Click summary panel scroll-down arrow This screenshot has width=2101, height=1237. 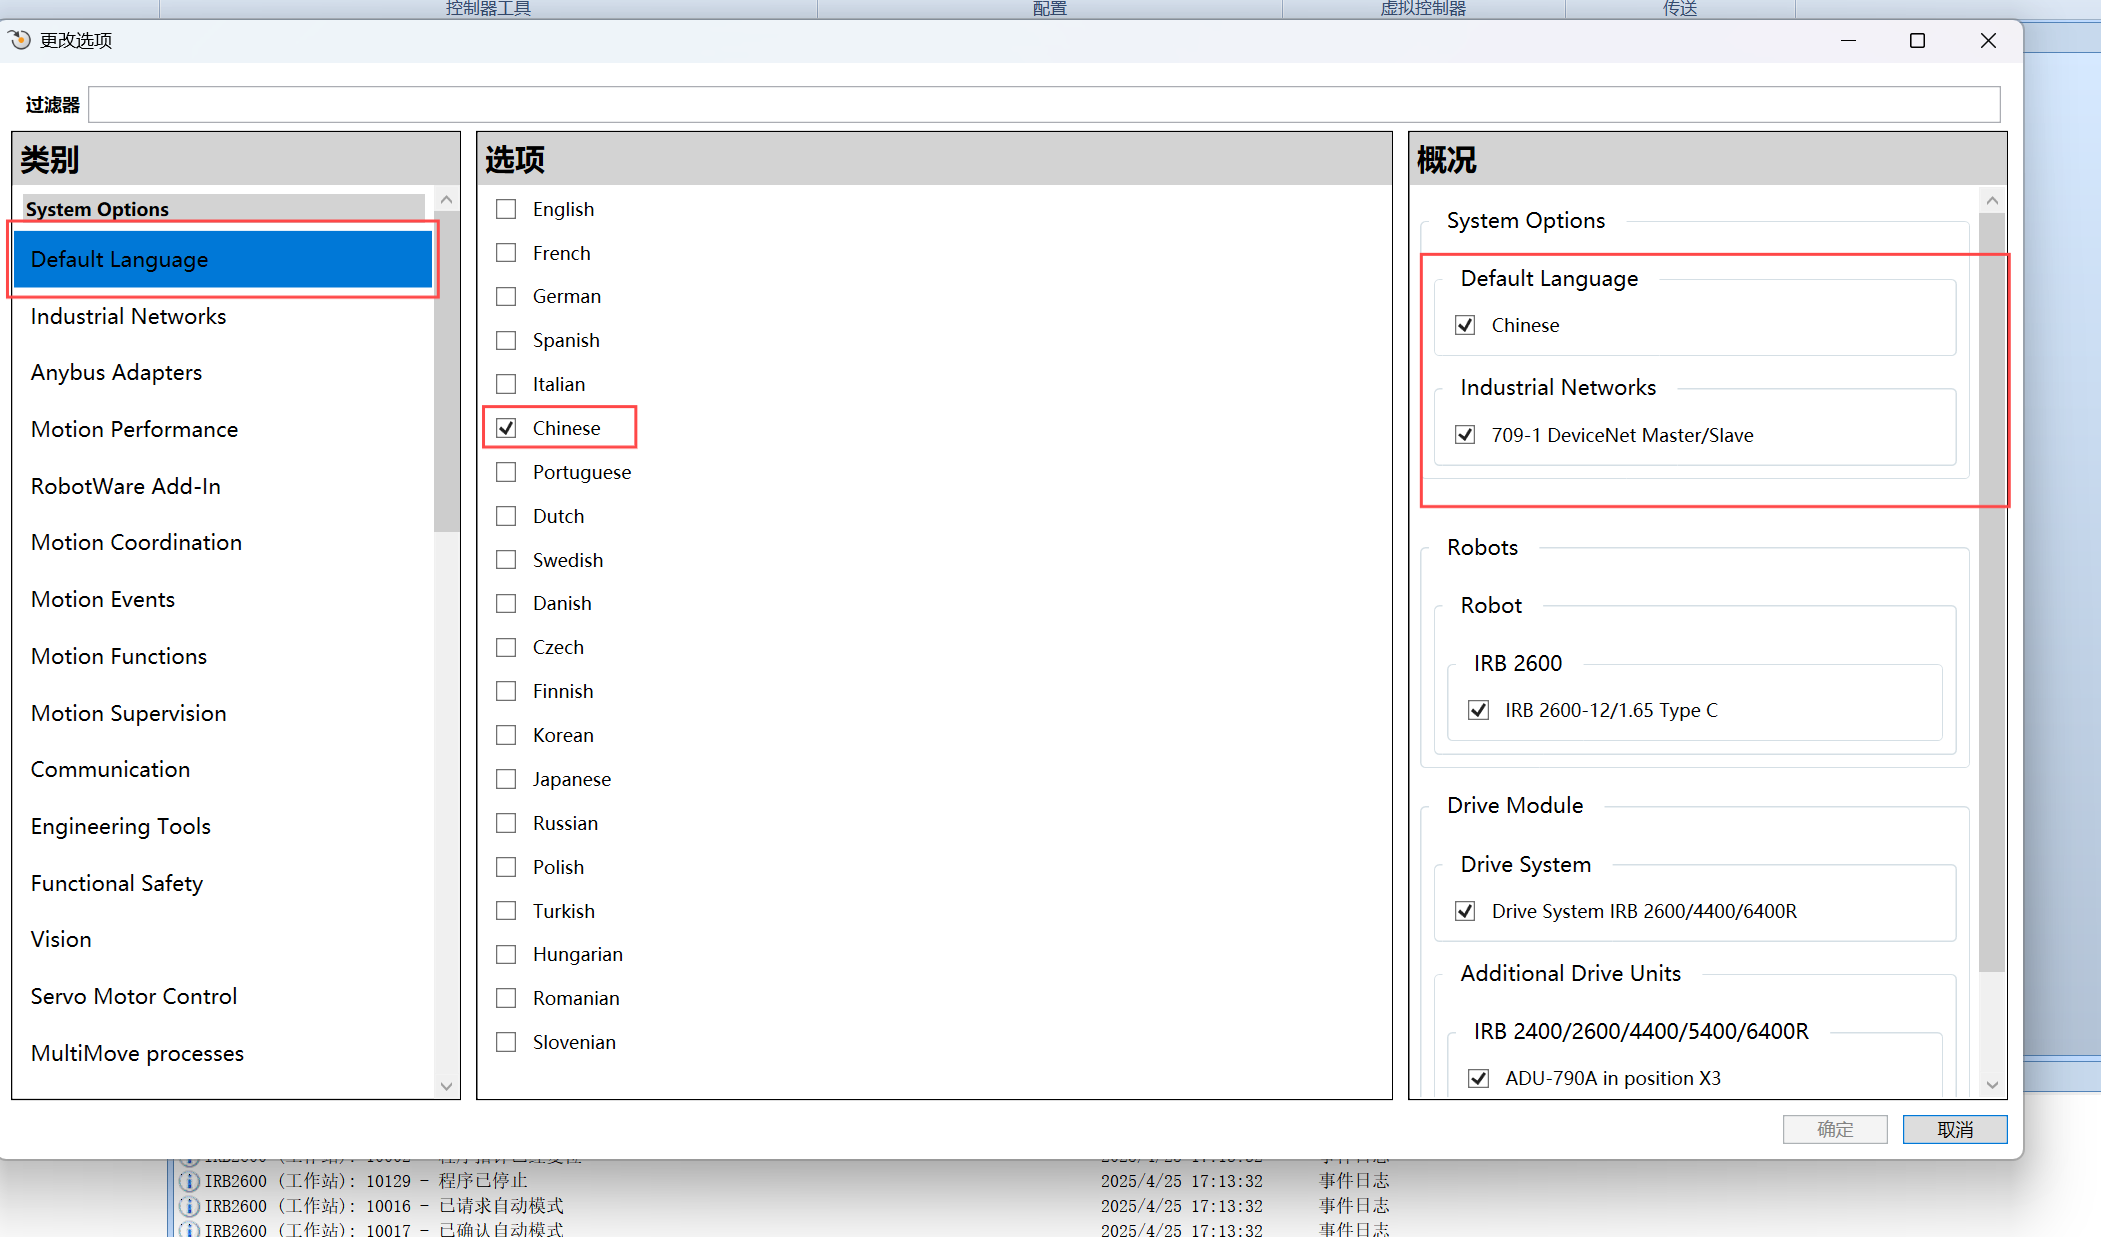(1992, 1085)
